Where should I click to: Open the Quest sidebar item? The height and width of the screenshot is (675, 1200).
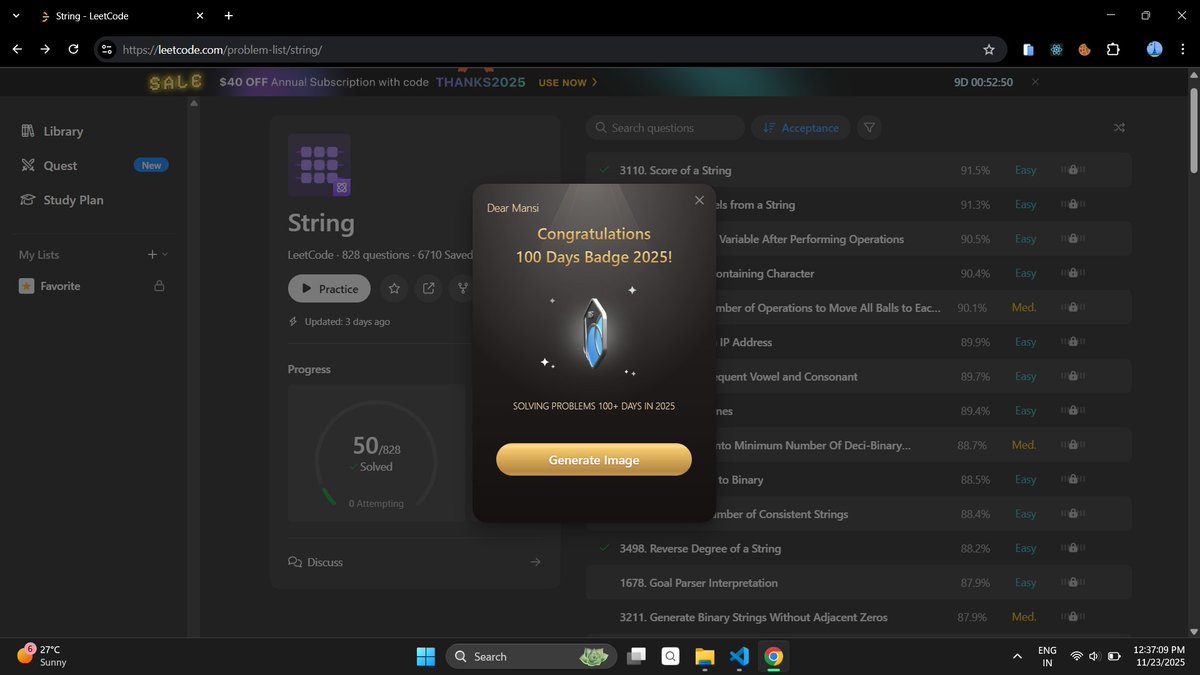click(x=60, y=165)
